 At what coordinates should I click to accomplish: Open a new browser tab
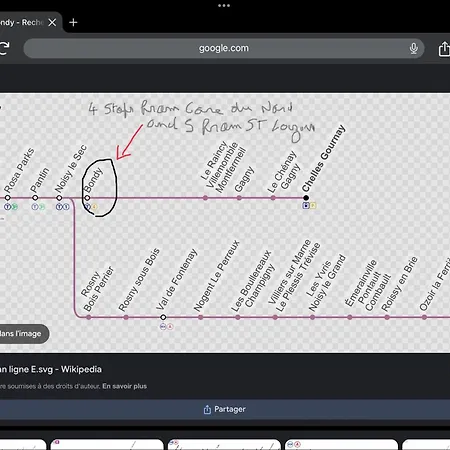pos(73,22)
